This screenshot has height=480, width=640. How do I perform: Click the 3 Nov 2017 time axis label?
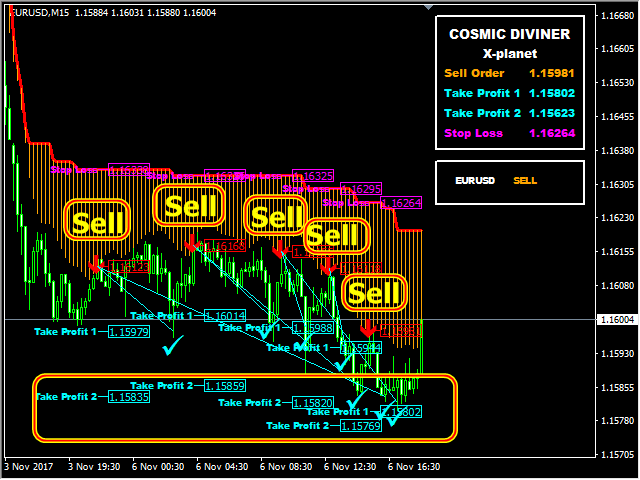(x=29, y=467)
